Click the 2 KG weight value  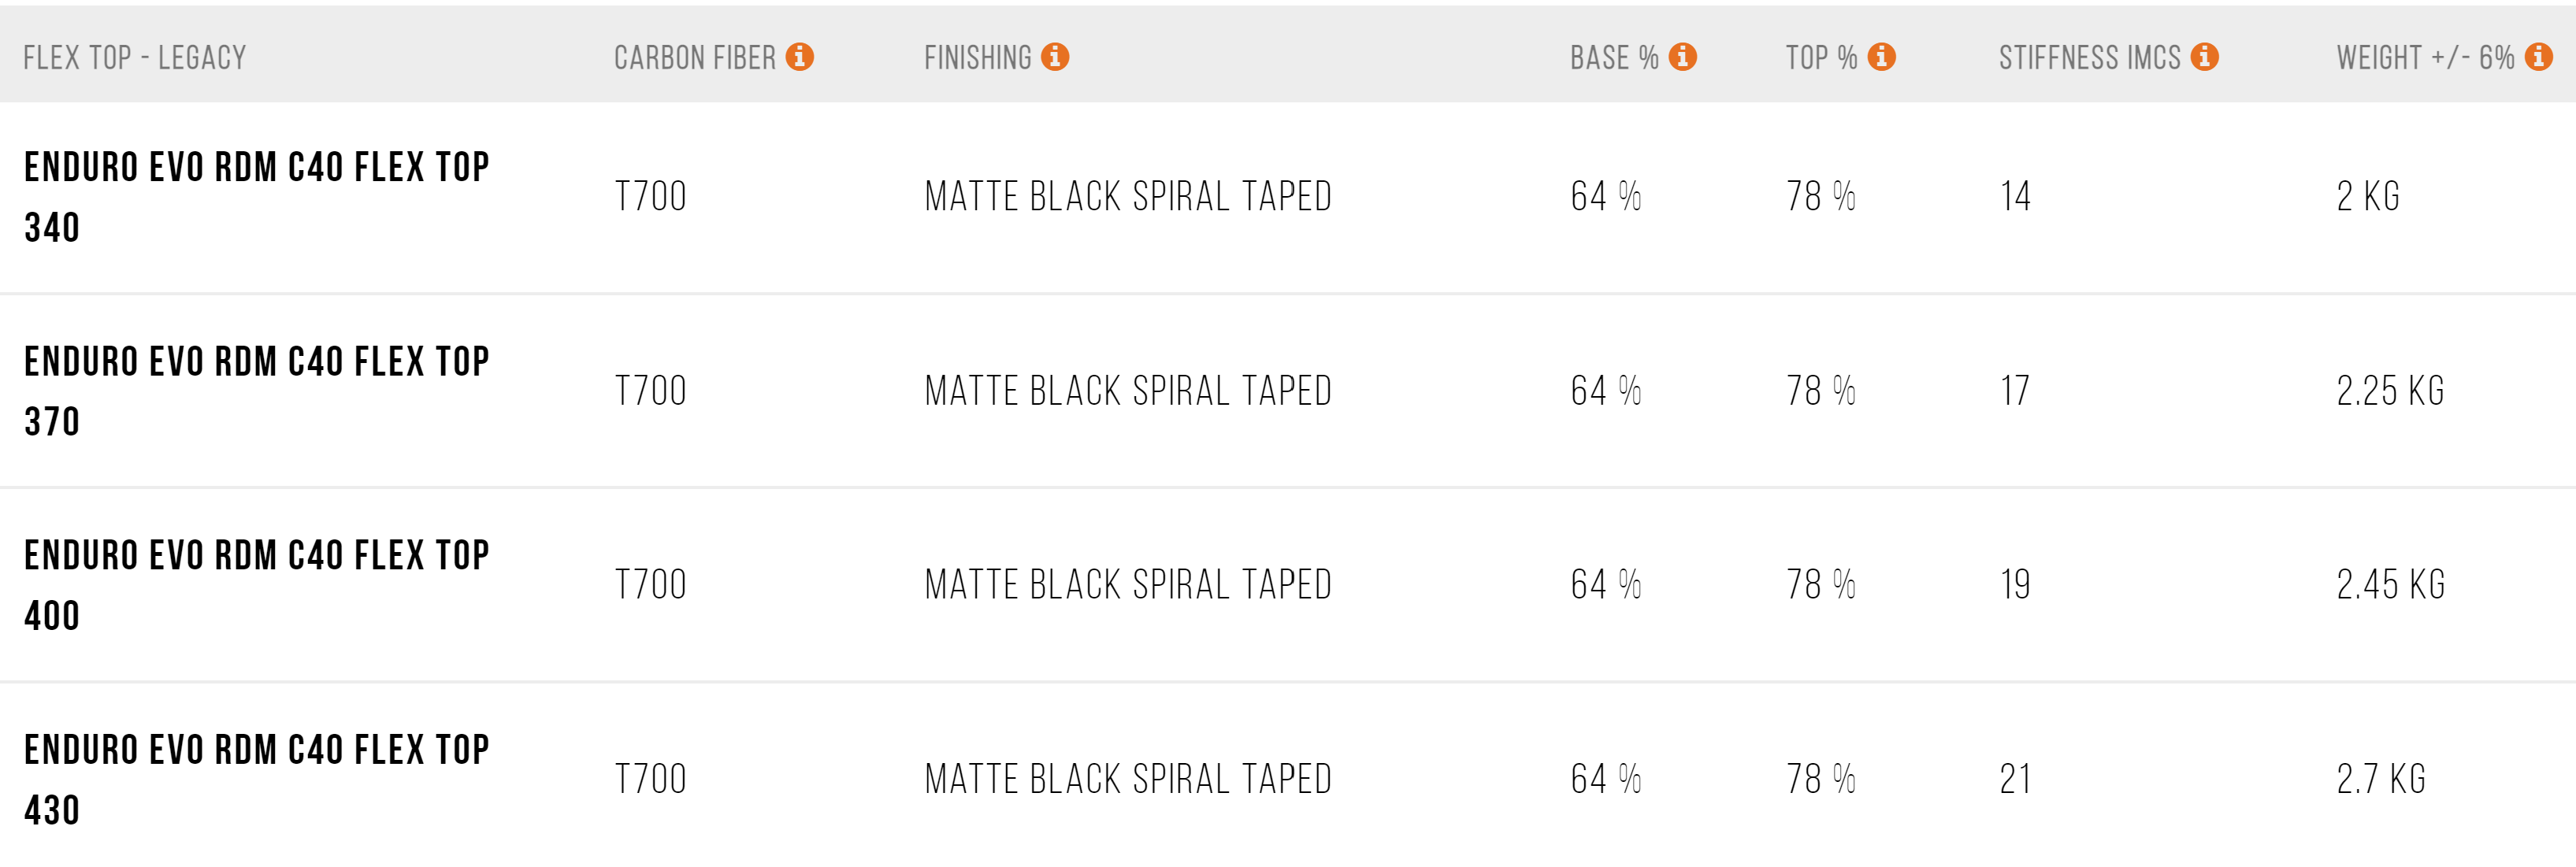(x=2368, y=196)
